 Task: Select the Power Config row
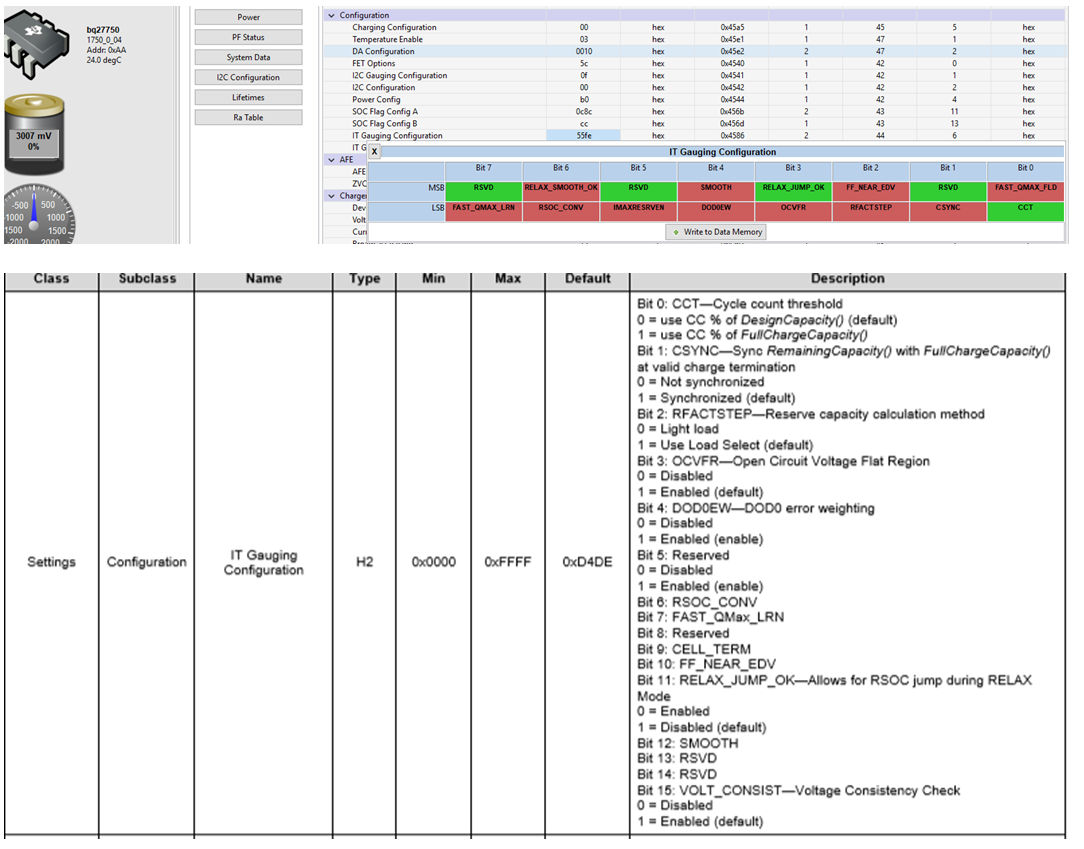tap(695, 100)
